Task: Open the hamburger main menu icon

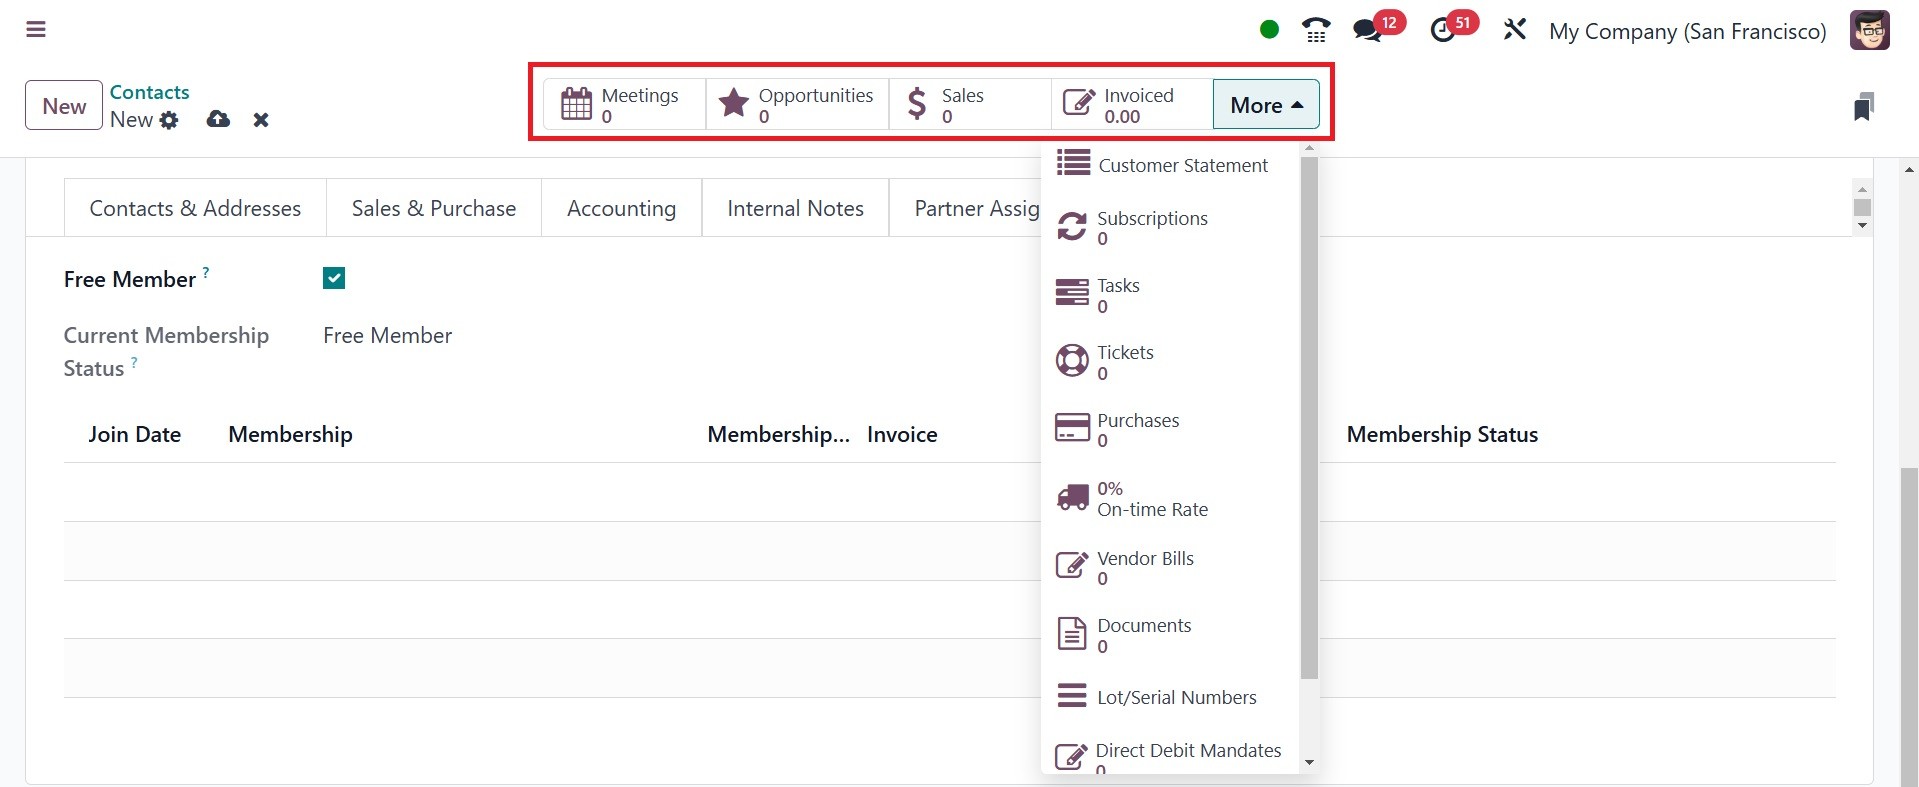Action: (x=36, y=30)
